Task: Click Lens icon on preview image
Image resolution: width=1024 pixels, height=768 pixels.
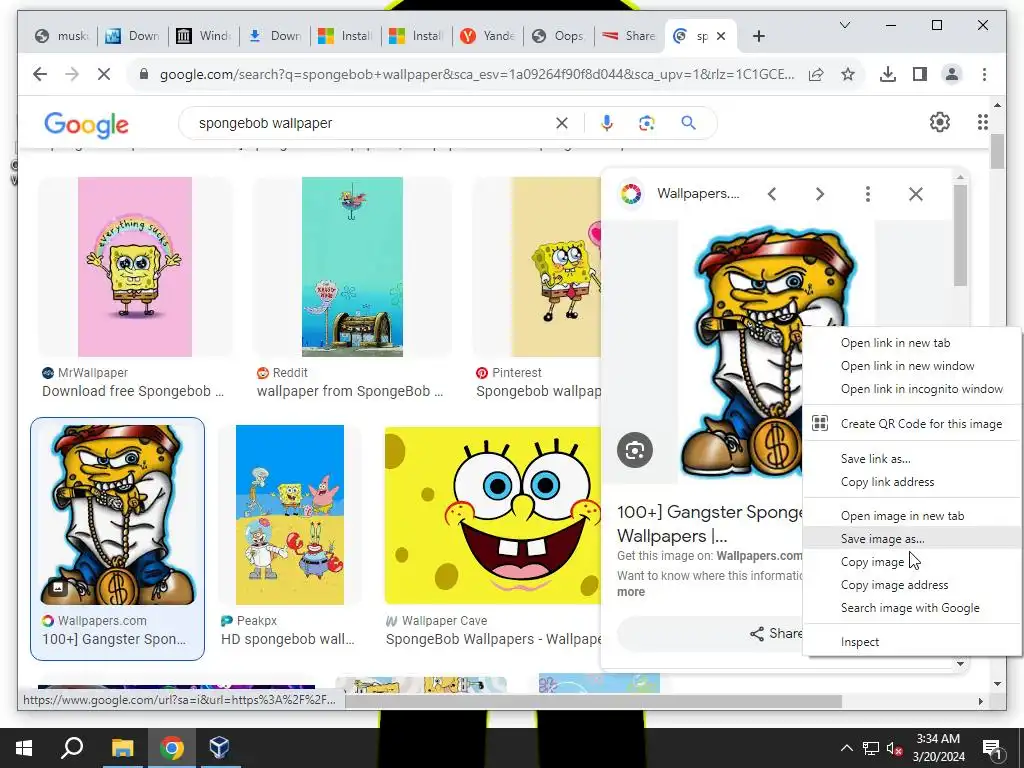Action: (635, 450)
